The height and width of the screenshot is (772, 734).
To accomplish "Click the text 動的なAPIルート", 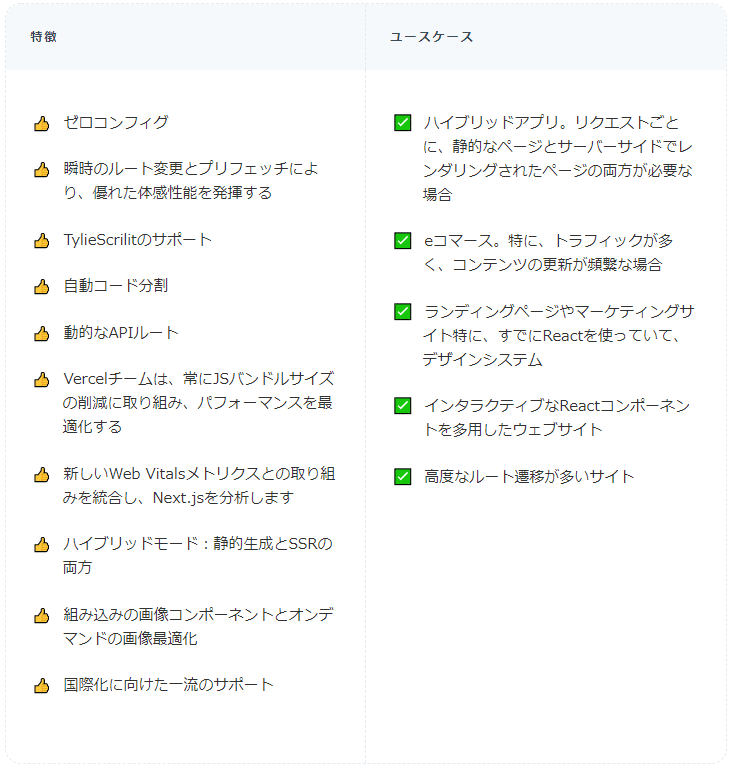I will (121, 333).
